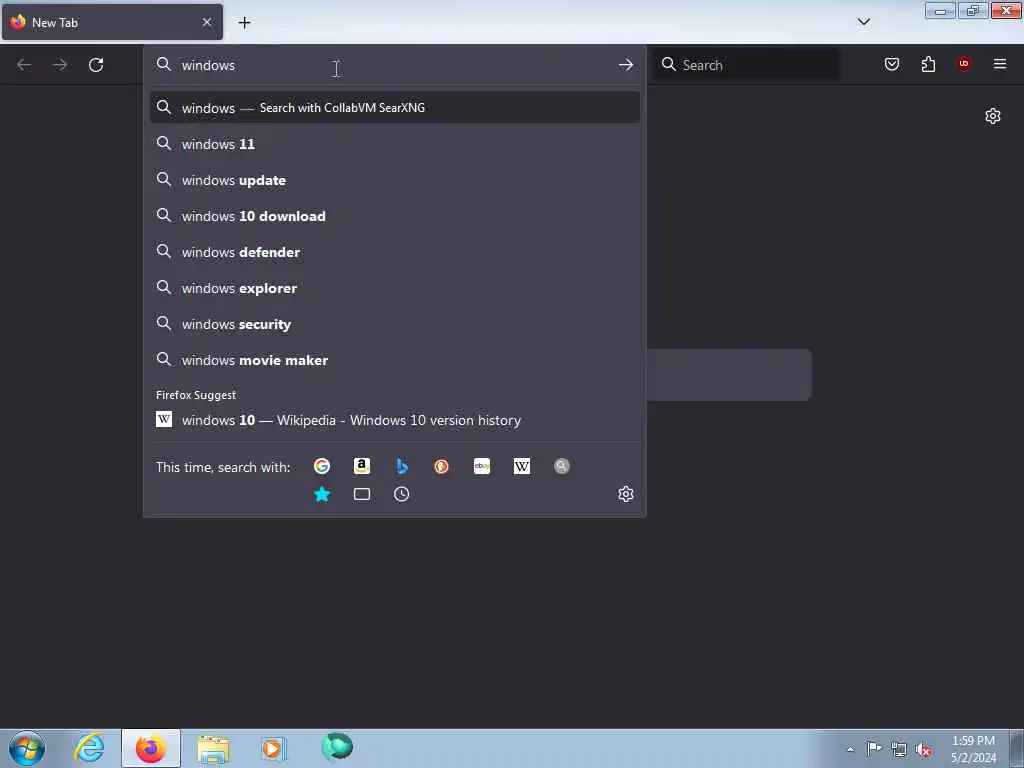Open Save to Pocket button
The width and height of the screenshot is (1024, 768).
coord(892,64)
